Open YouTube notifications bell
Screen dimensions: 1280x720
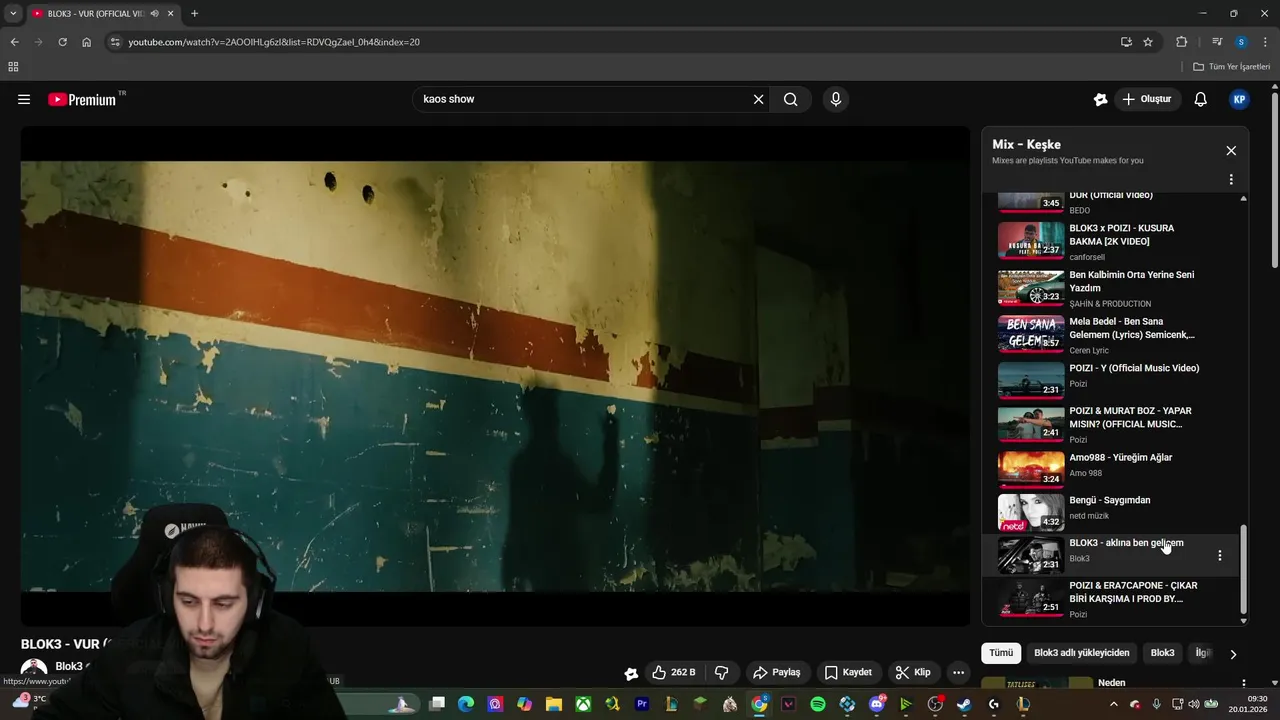point(1201,99)
